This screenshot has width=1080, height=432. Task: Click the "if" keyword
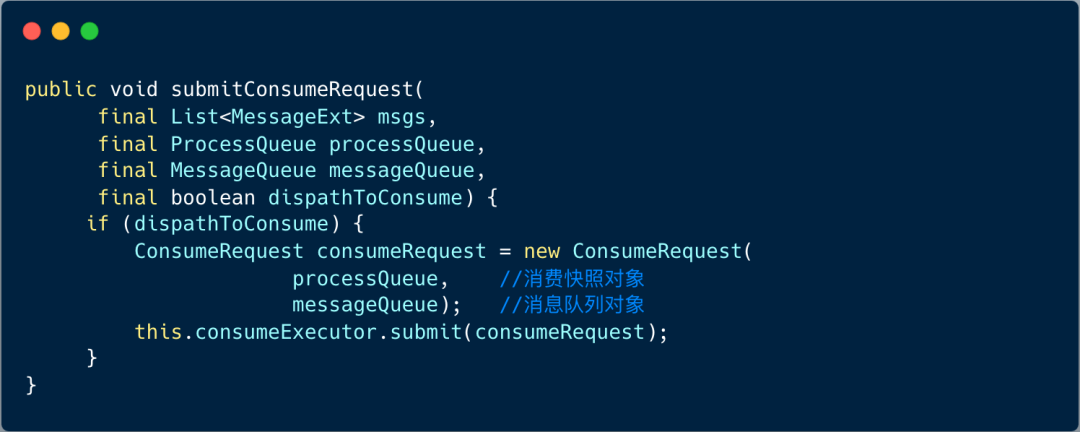pyautogui.click(x=97, y=224)
